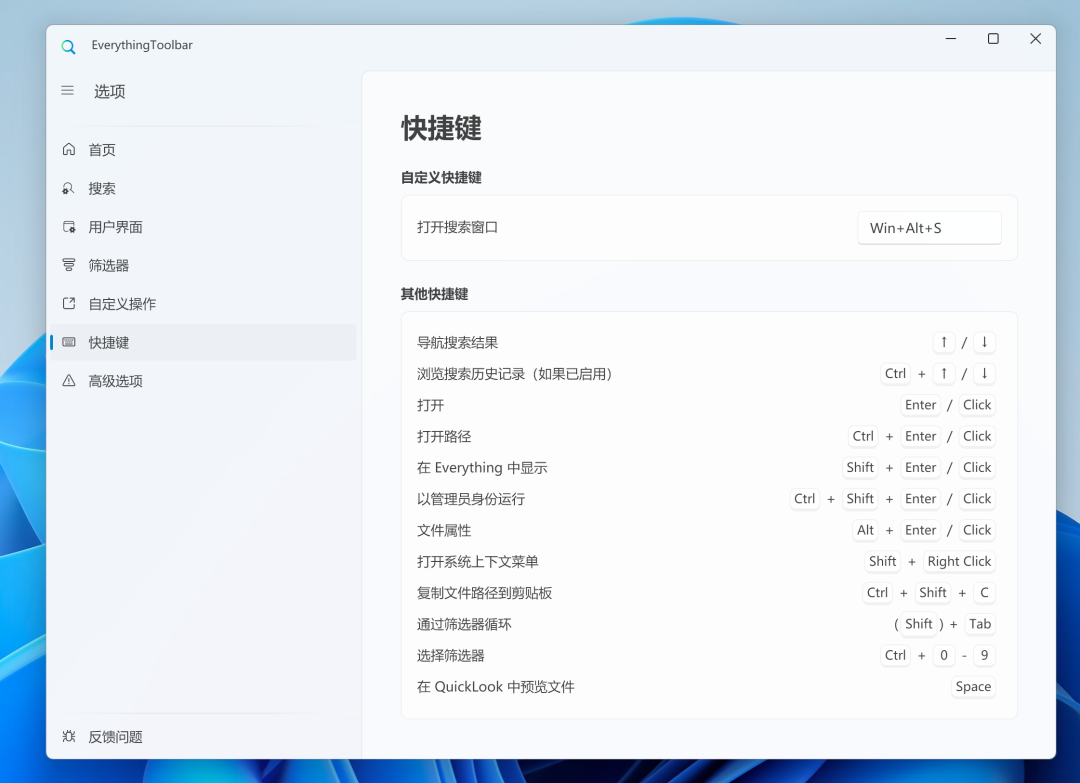Click the C key badge in copy-path row
1080x783 pixels.
click(x=984, y=593)
